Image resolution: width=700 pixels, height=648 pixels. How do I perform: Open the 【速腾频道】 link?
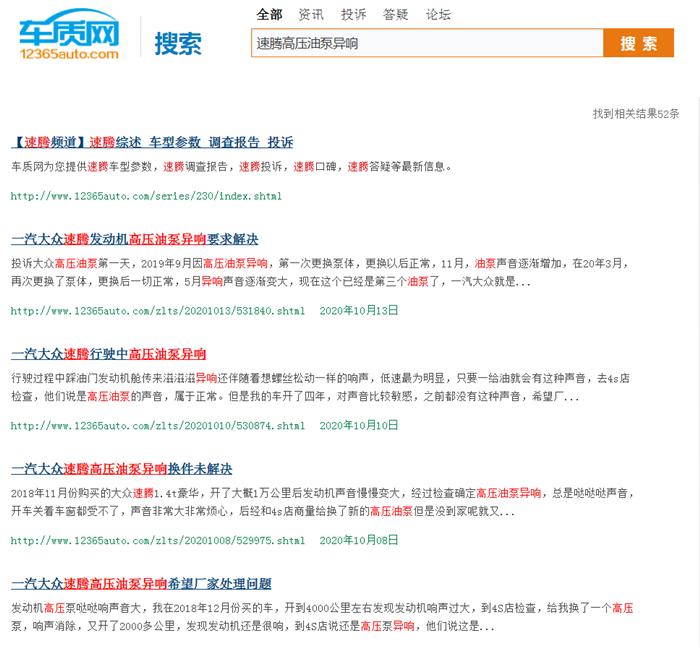[48, 142]
